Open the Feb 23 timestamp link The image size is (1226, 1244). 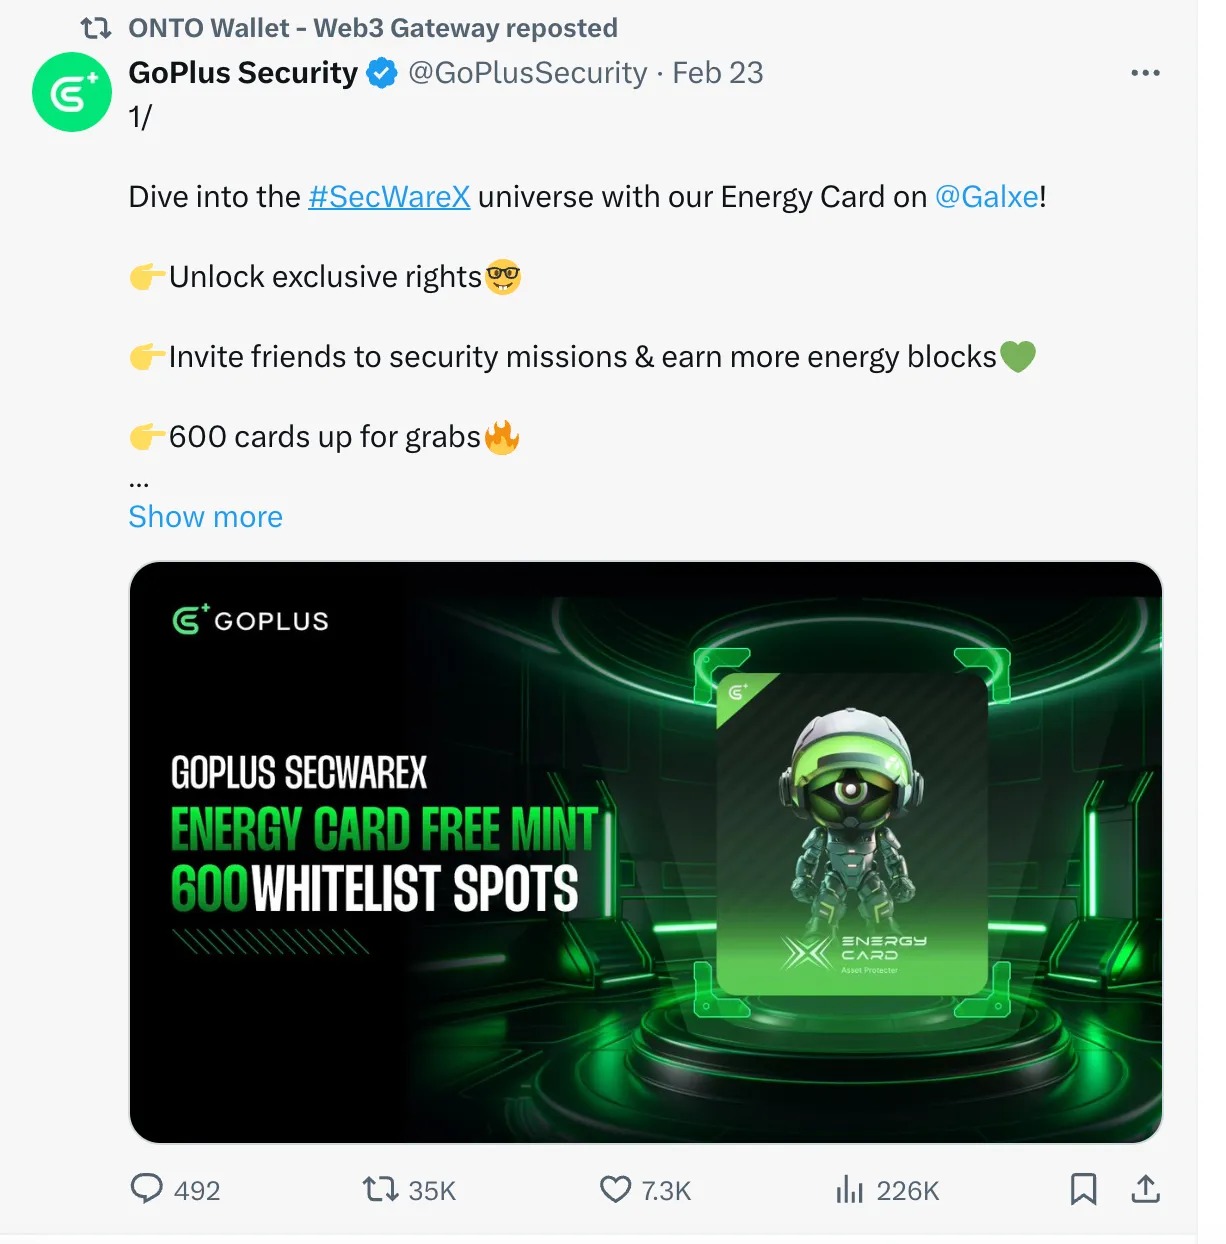(717, 73)
